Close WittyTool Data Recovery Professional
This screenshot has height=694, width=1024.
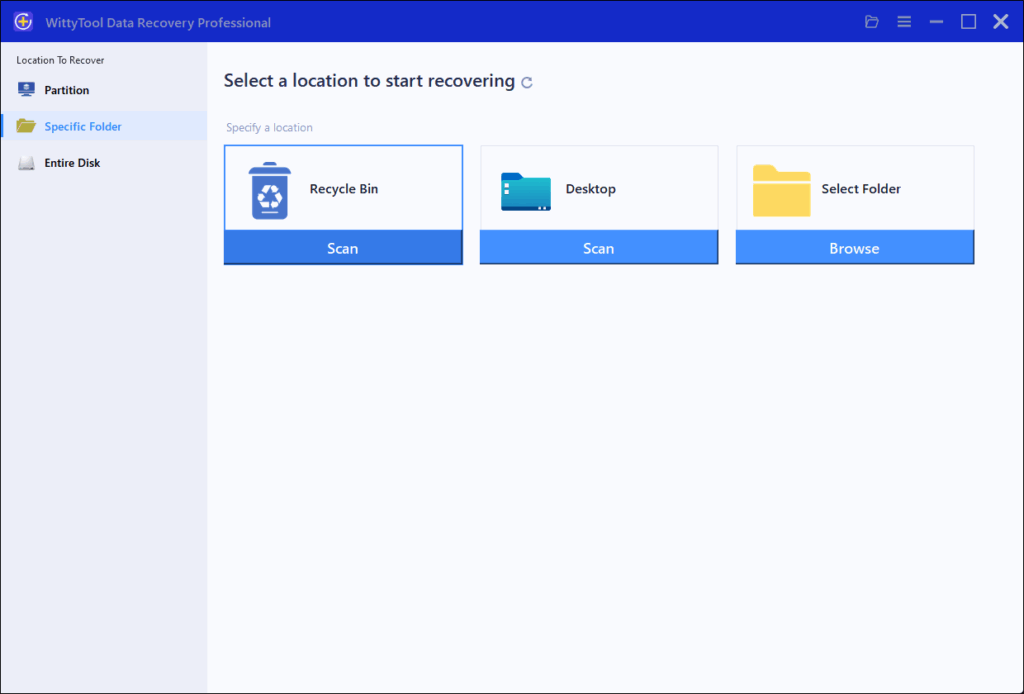1000,22
